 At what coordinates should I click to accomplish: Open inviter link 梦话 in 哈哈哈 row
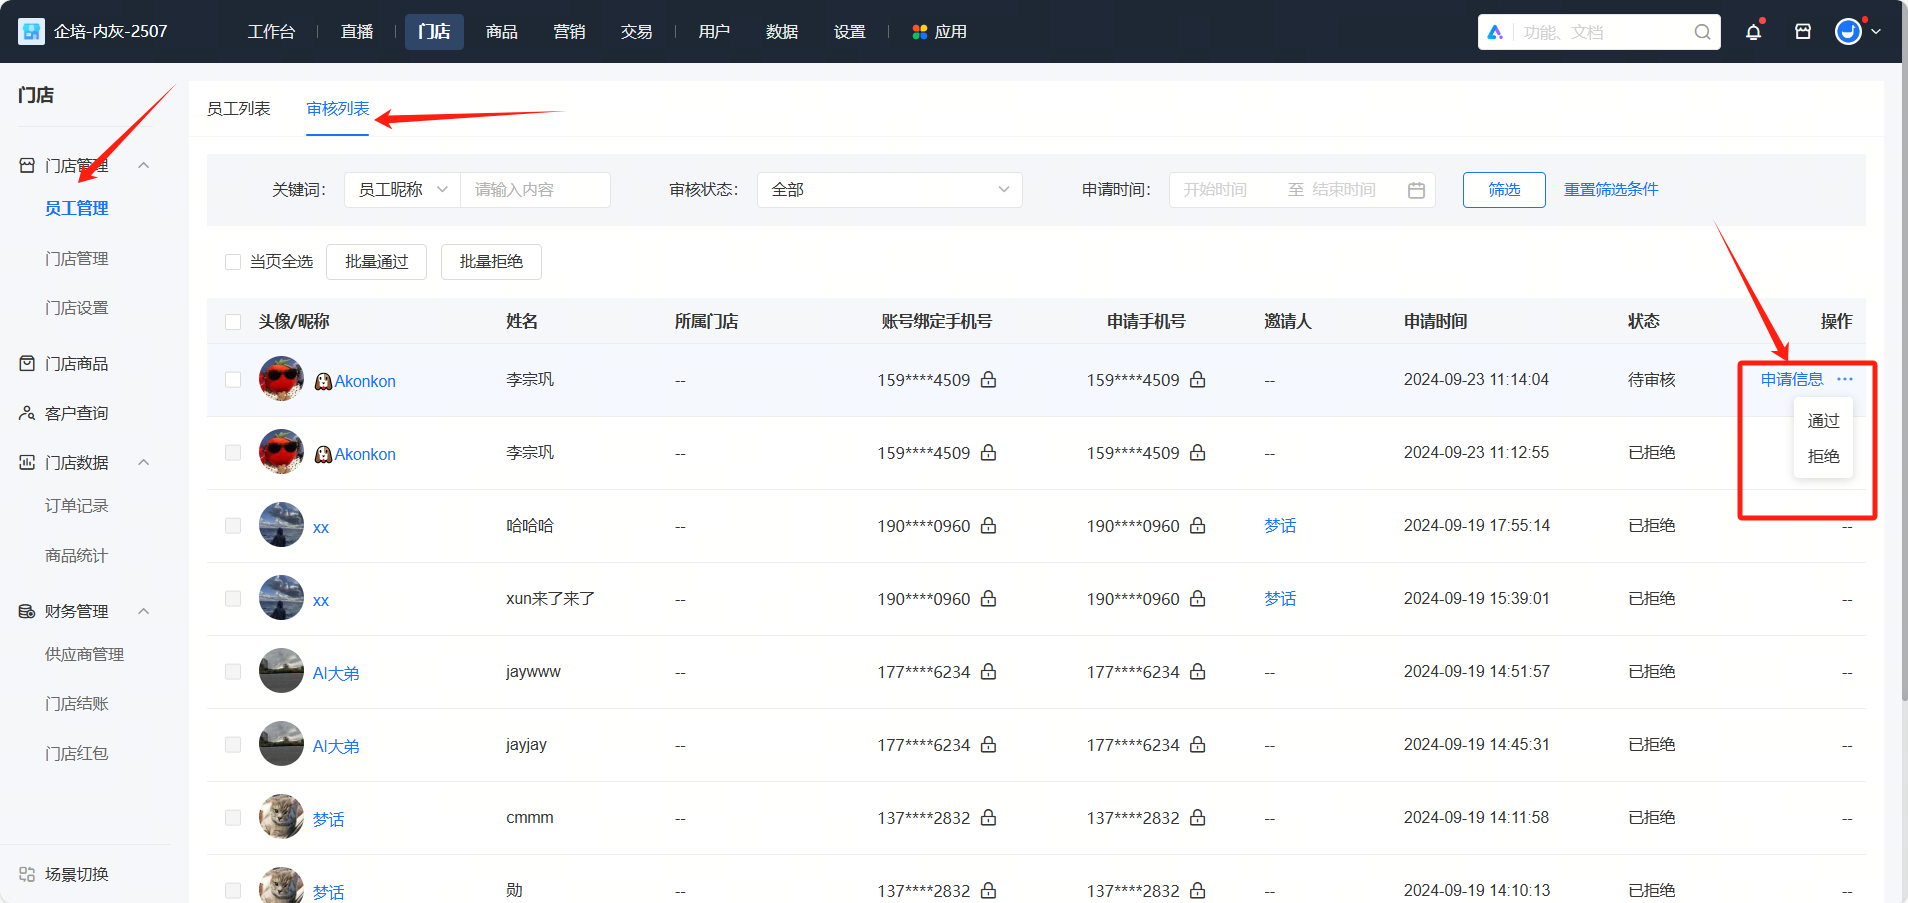[x=1280, y=526]
